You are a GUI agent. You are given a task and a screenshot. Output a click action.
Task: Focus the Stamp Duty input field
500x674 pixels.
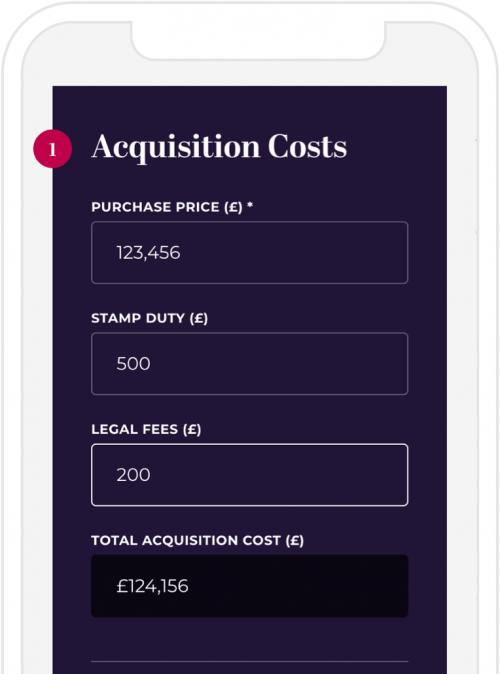pyautogui.click(x=249, y=364)
